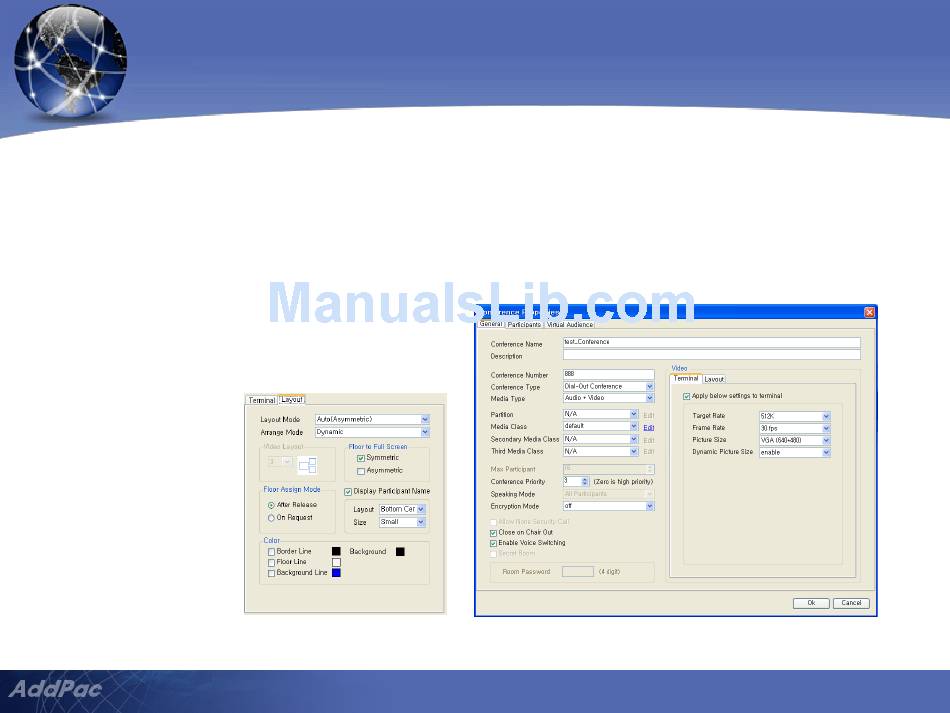This screenshot has height=713, width=950.
Task: Click the Description input field
Action: point(711,355)
